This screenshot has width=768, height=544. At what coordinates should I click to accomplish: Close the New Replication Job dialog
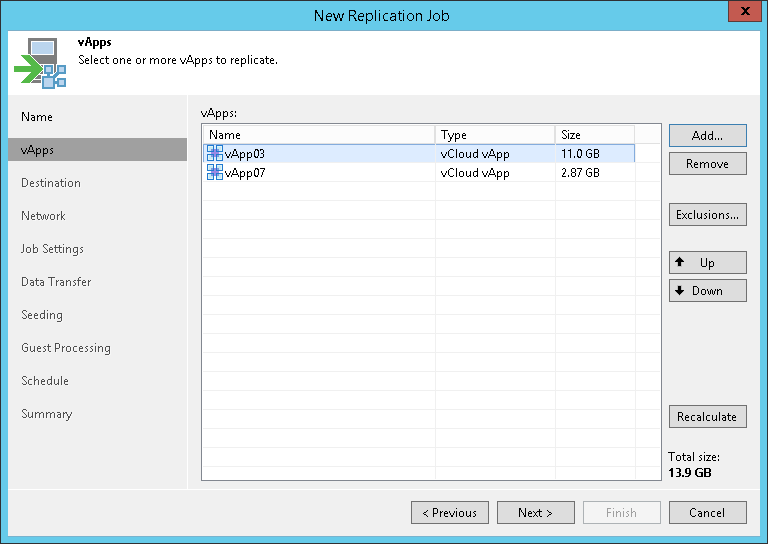(x=741, y=13)
